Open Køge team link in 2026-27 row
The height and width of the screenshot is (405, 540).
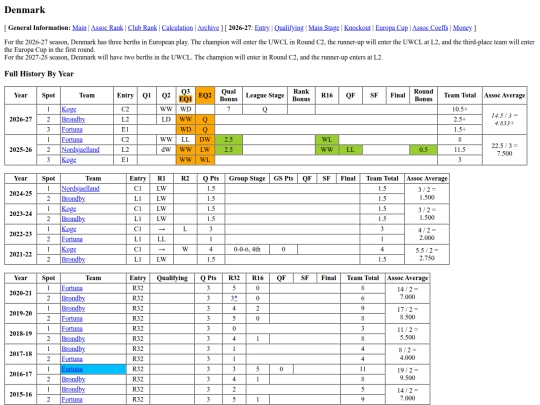(69, 110)
